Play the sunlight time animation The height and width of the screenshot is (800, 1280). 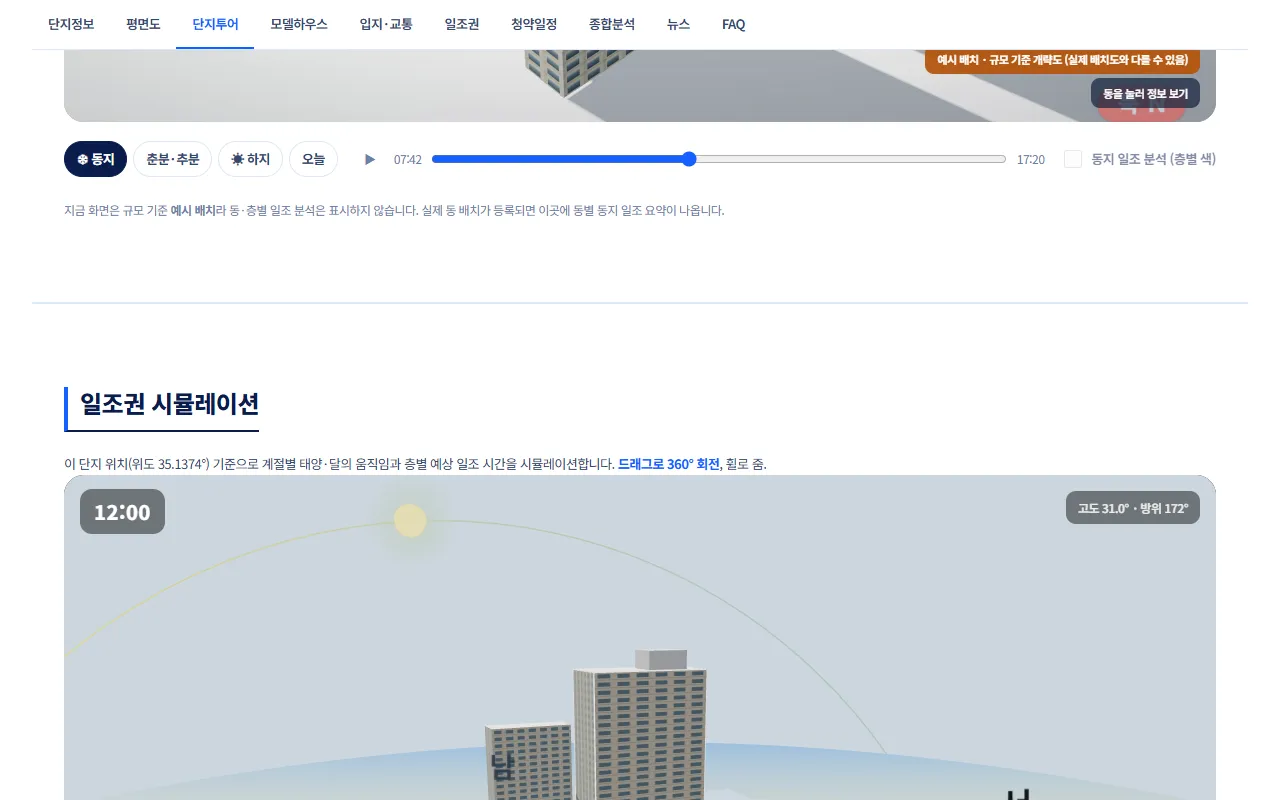(x=370, y=159)
